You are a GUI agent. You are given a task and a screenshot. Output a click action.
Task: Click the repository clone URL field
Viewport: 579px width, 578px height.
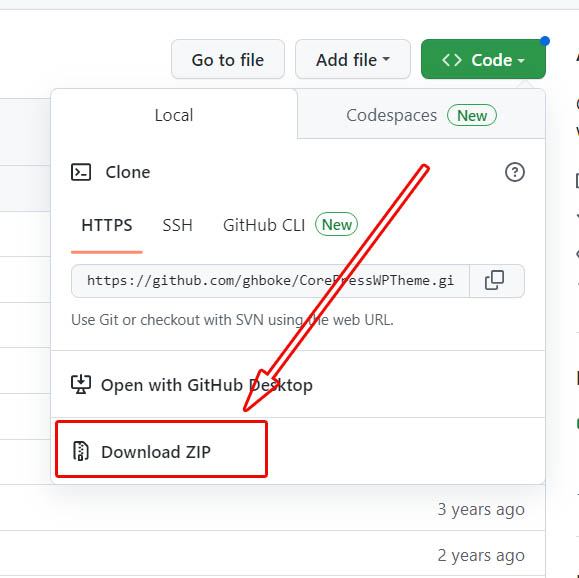coord(270,281)
